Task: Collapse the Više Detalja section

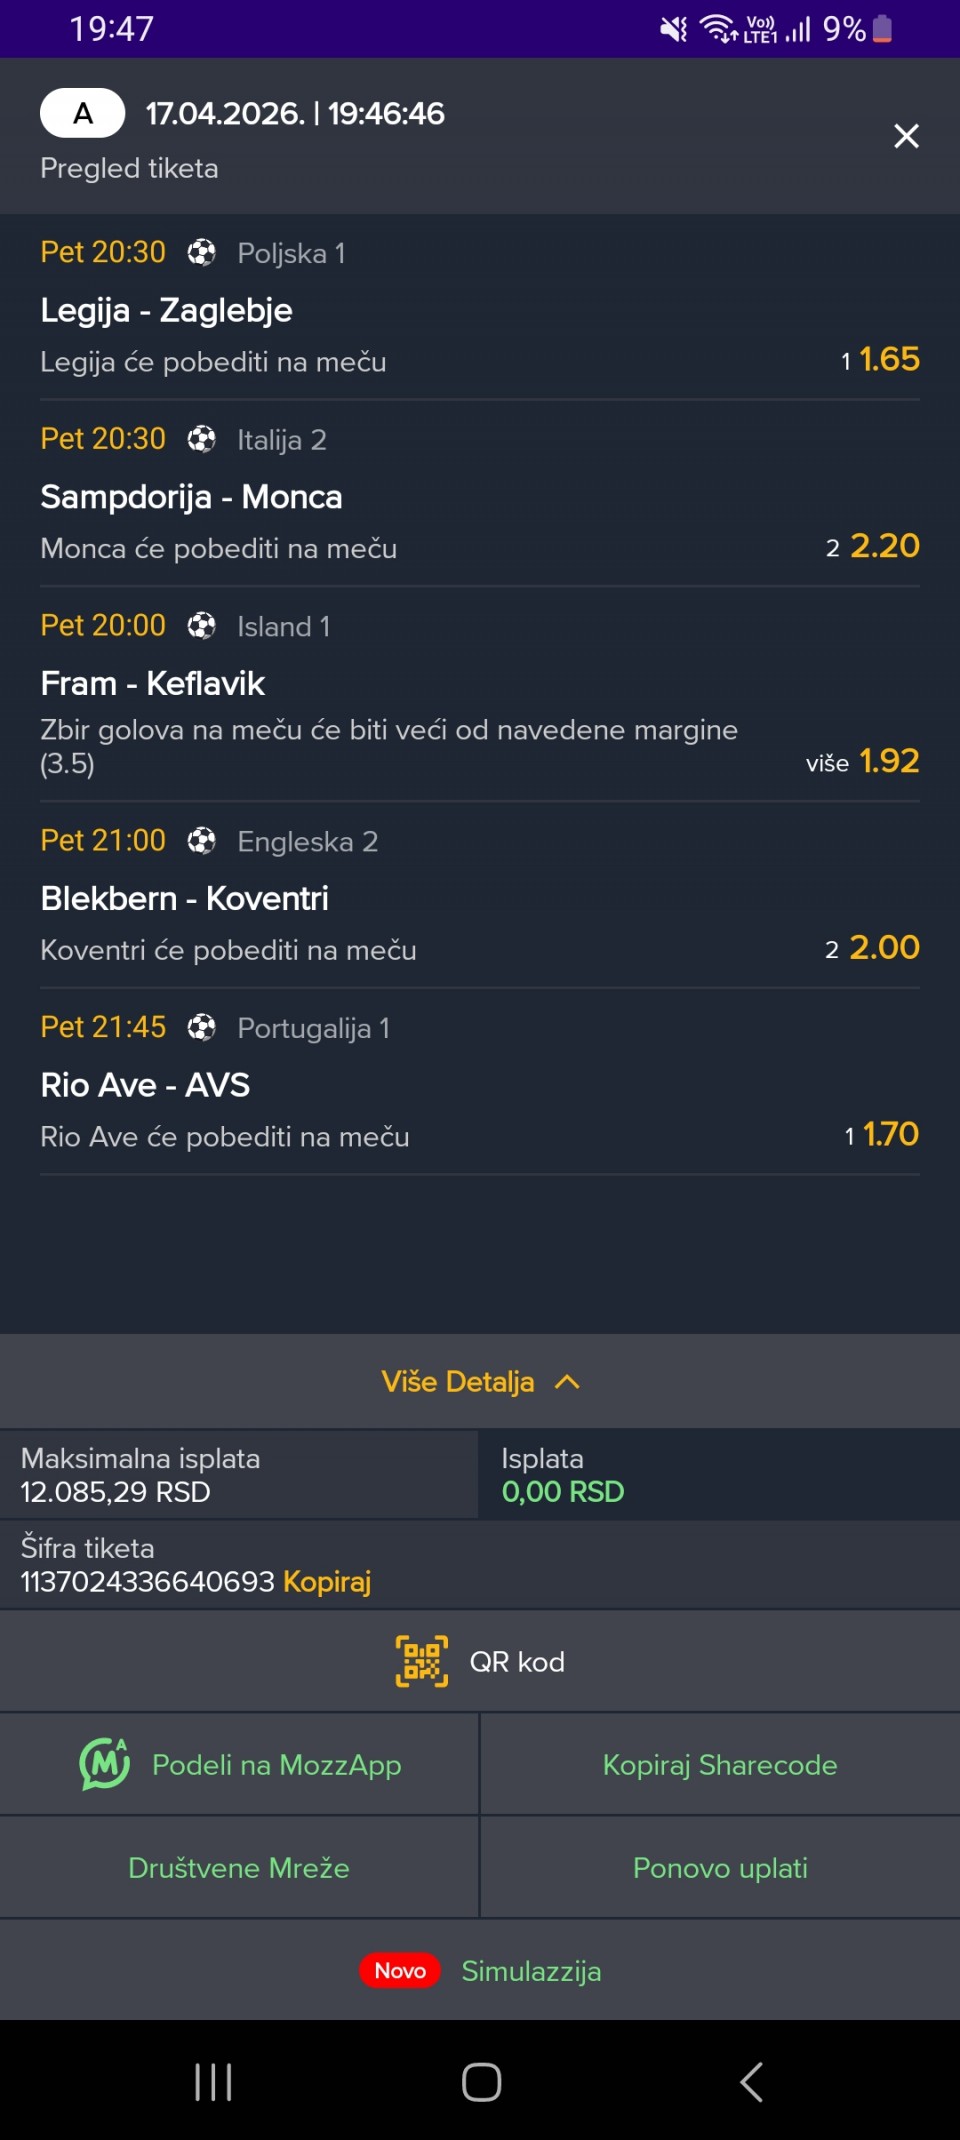Action: [458, 1382]
